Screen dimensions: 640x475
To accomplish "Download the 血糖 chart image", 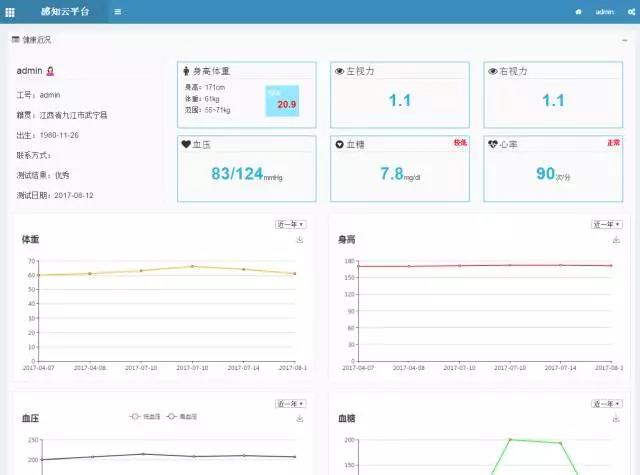I will (x=616, y=419).
